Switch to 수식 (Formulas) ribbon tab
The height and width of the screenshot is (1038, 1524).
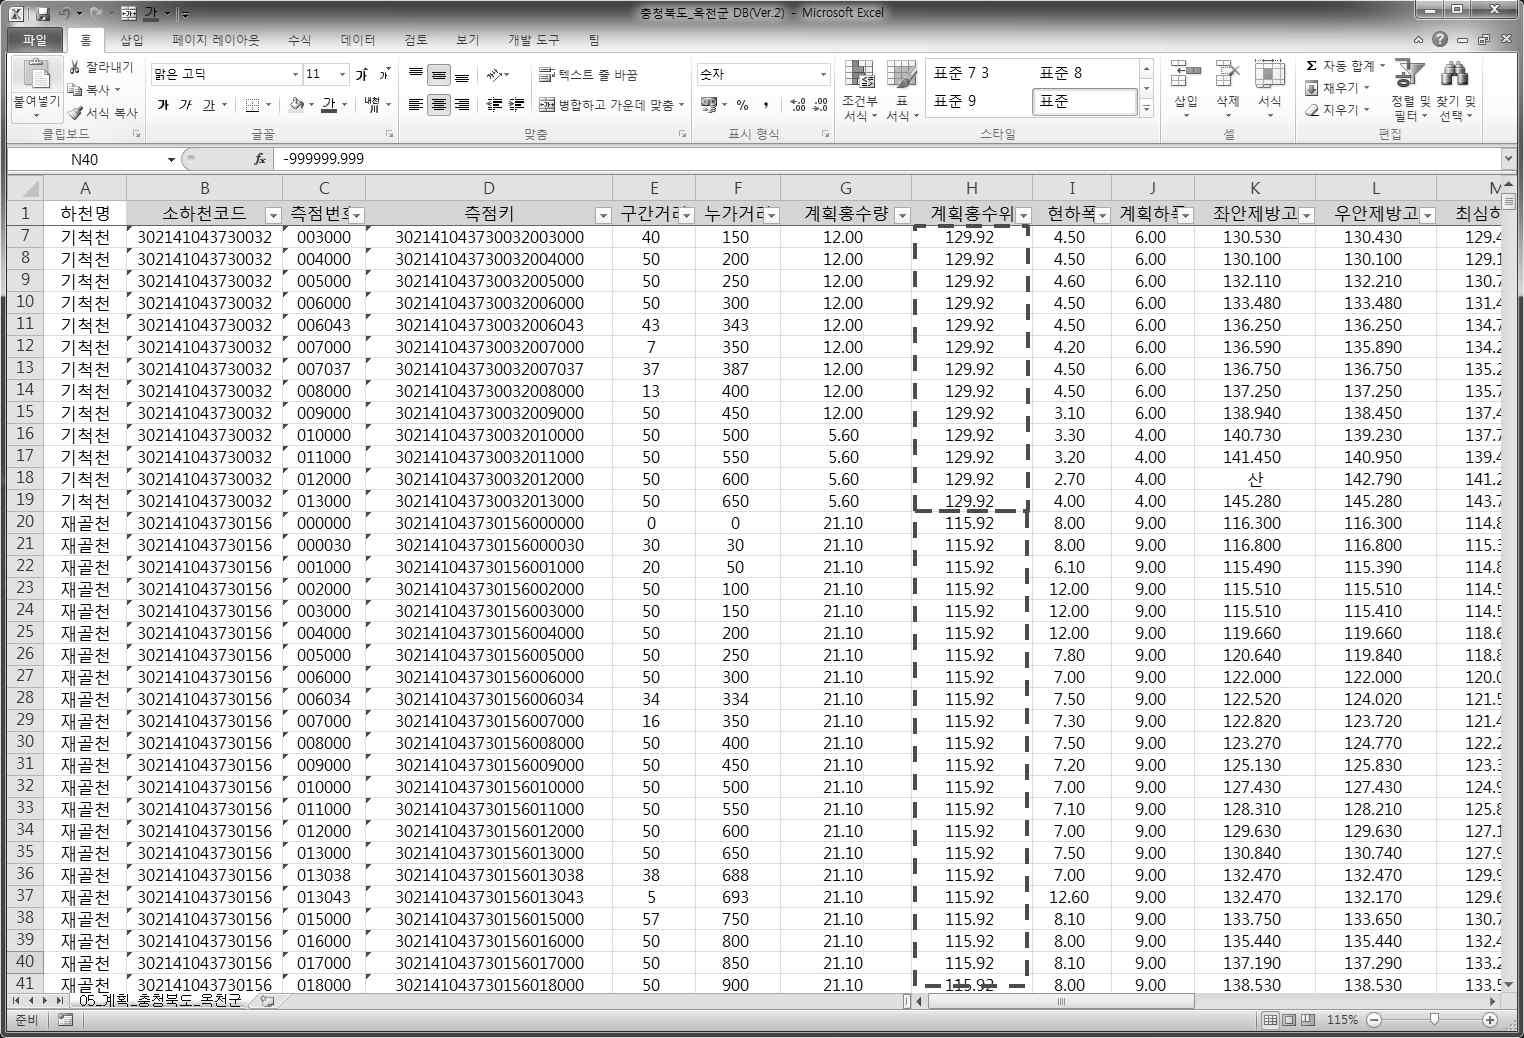coord(299,40)
